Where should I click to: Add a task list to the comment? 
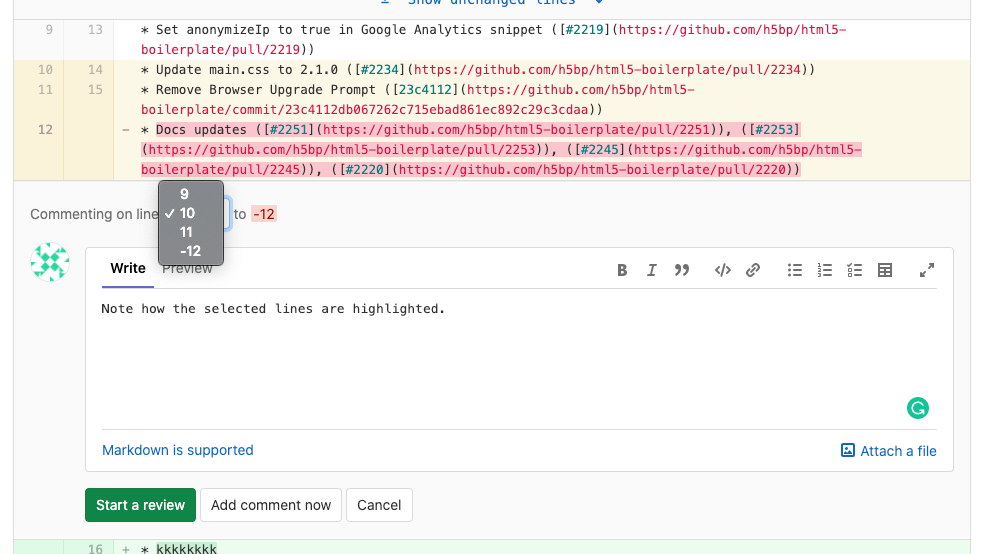pyautogui.click(x=855, y=270)
